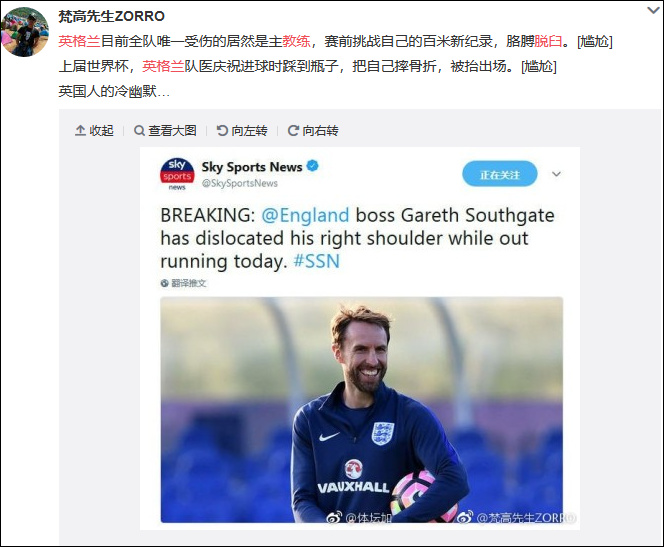Open the 梵高先生ZORRO username link

click(111, 16)
